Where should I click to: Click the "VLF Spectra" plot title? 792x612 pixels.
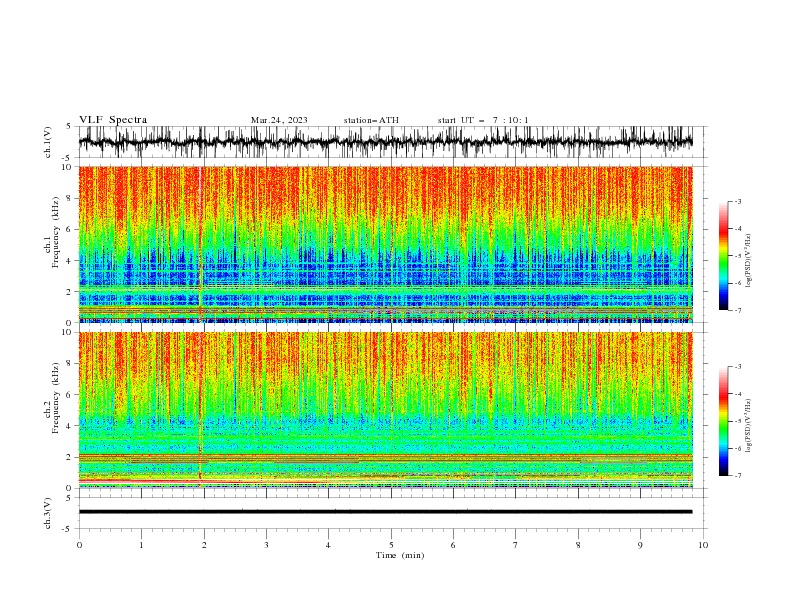(113, 120)
